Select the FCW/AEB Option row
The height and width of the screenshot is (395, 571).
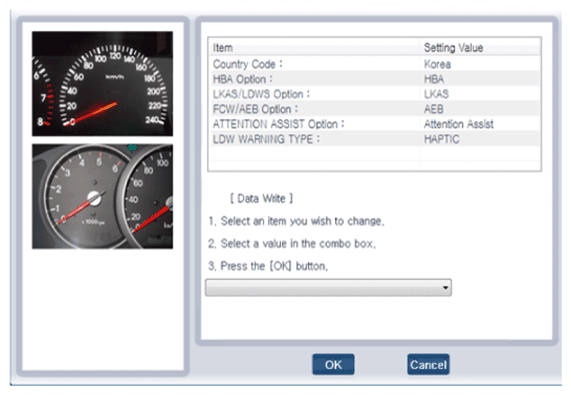(x=375, y=109)
